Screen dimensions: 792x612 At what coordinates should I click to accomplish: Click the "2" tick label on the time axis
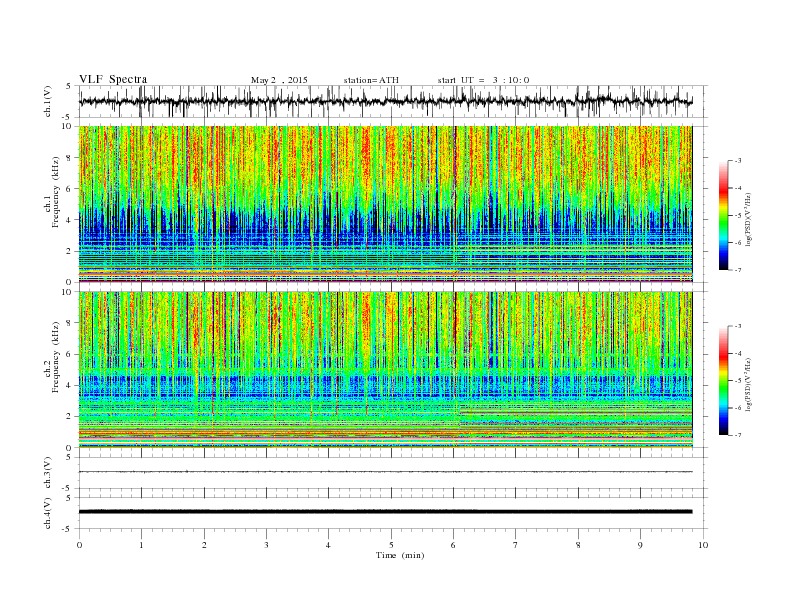click(204, 545)
